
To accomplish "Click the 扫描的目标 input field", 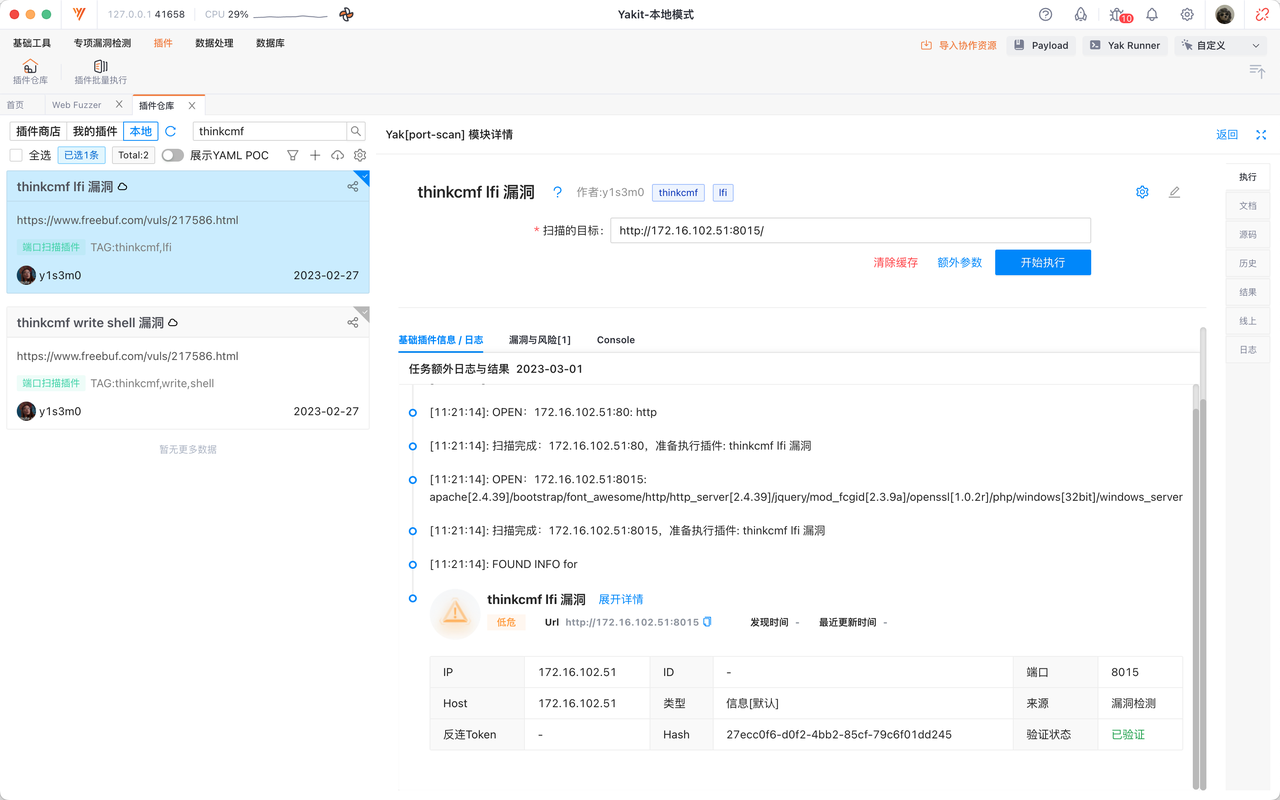I will click(x=850, y=230).
